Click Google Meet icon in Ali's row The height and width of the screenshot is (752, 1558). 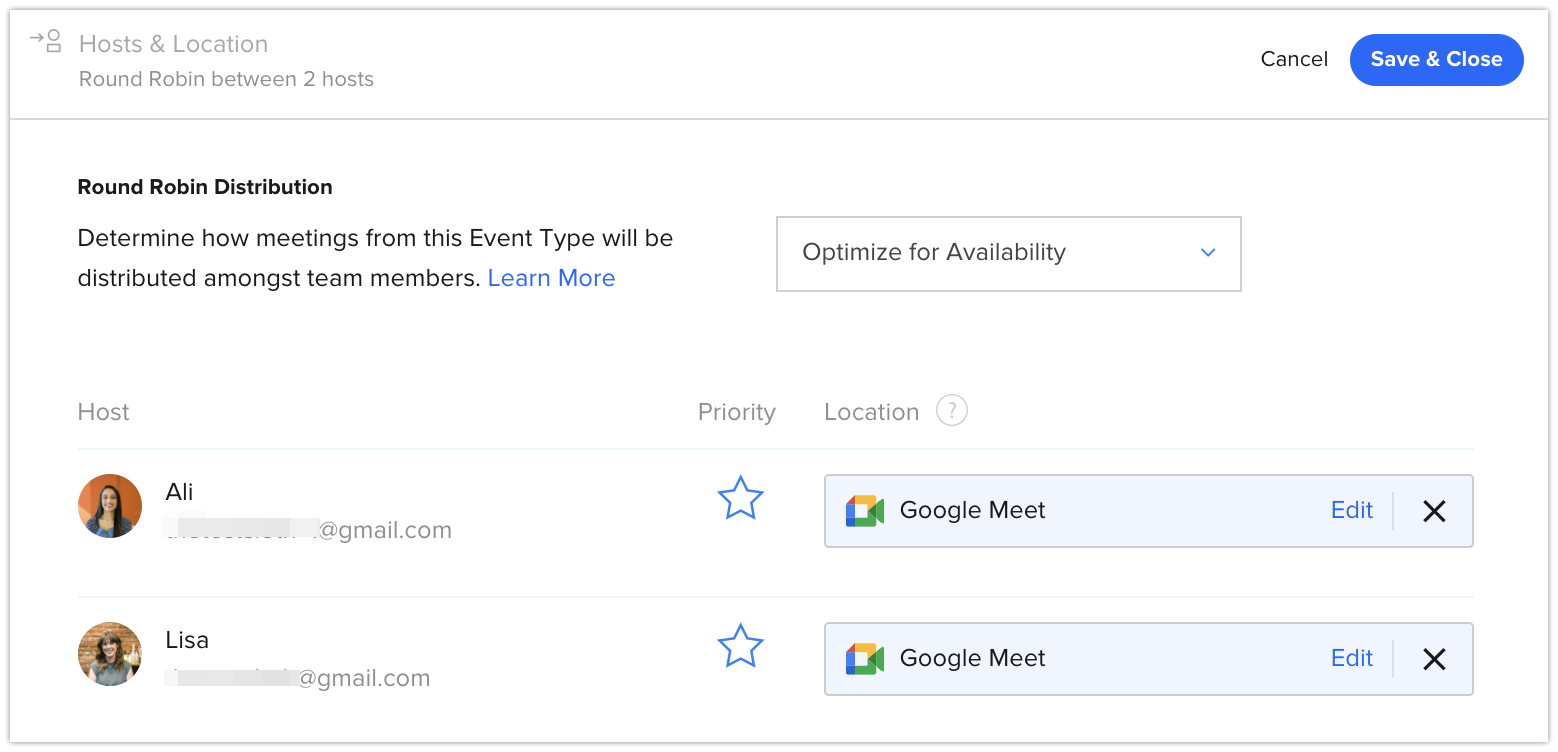(x=865, y=511)
